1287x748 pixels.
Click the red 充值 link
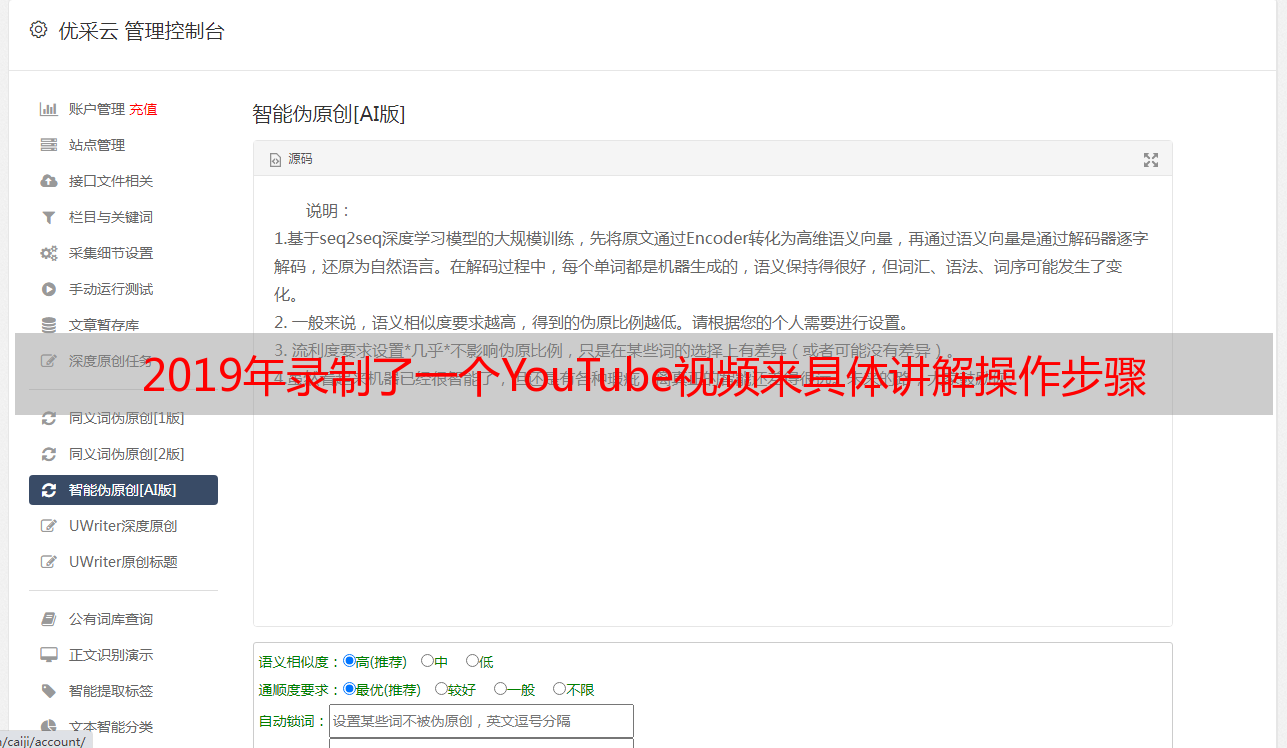[x=143, y=109]
